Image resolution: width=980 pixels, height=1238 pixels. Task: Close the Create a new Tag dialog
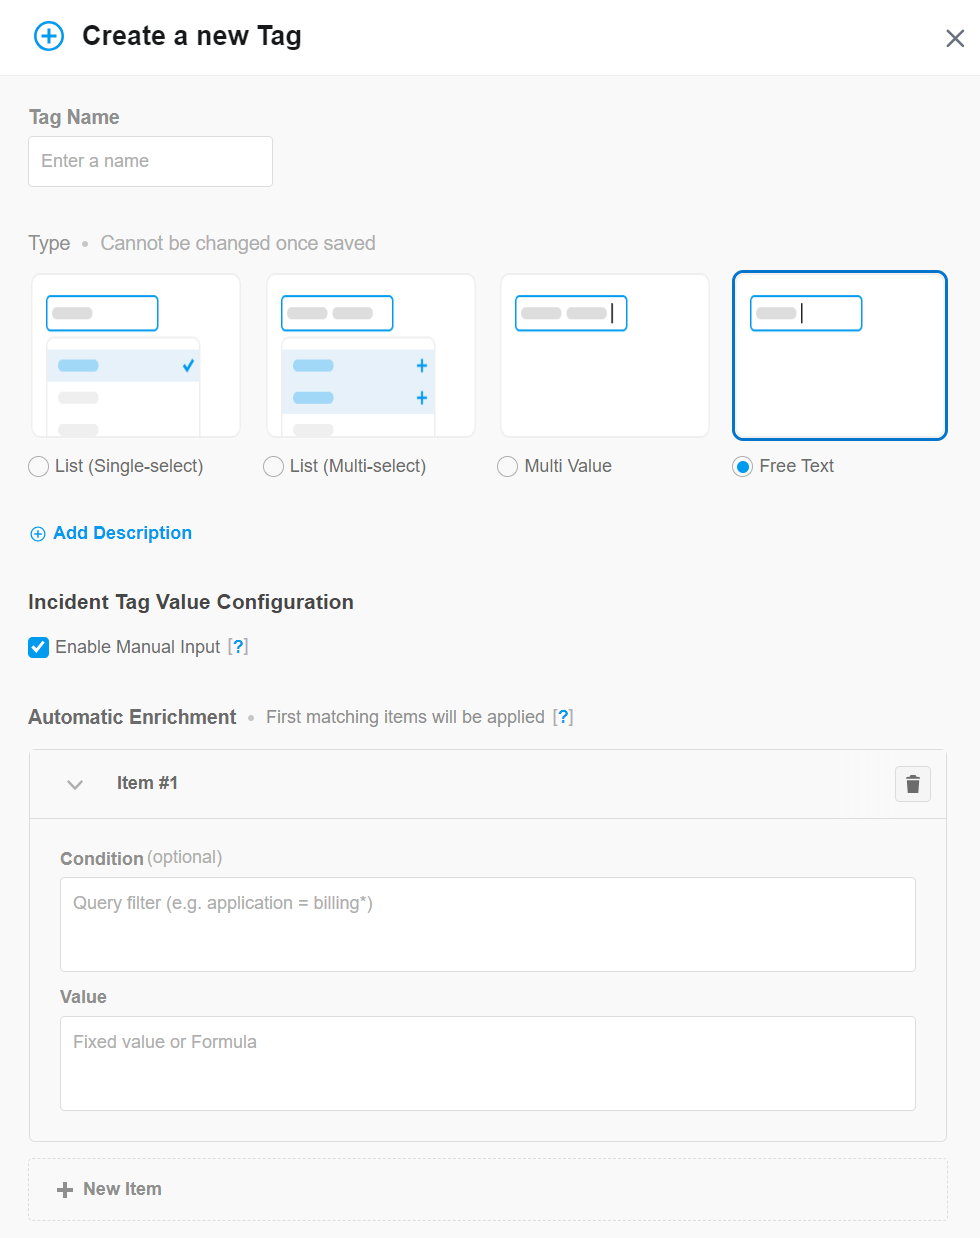click(x=955, y=38)
